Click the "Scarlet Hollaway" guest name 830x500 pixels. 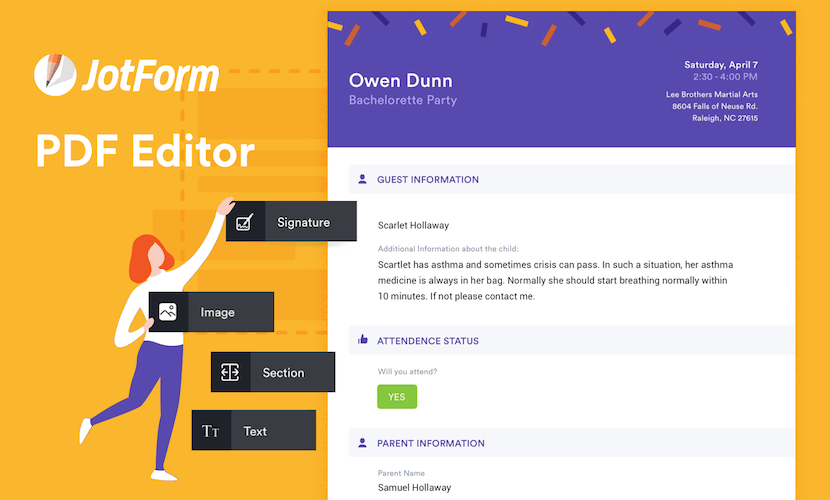[413, 225]
